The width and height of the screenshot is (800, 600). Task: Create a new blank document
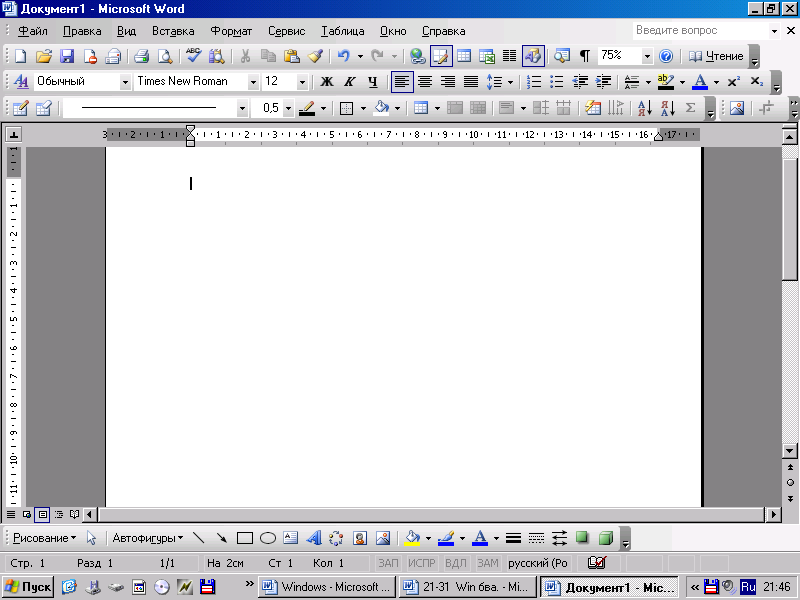(20, 56)
